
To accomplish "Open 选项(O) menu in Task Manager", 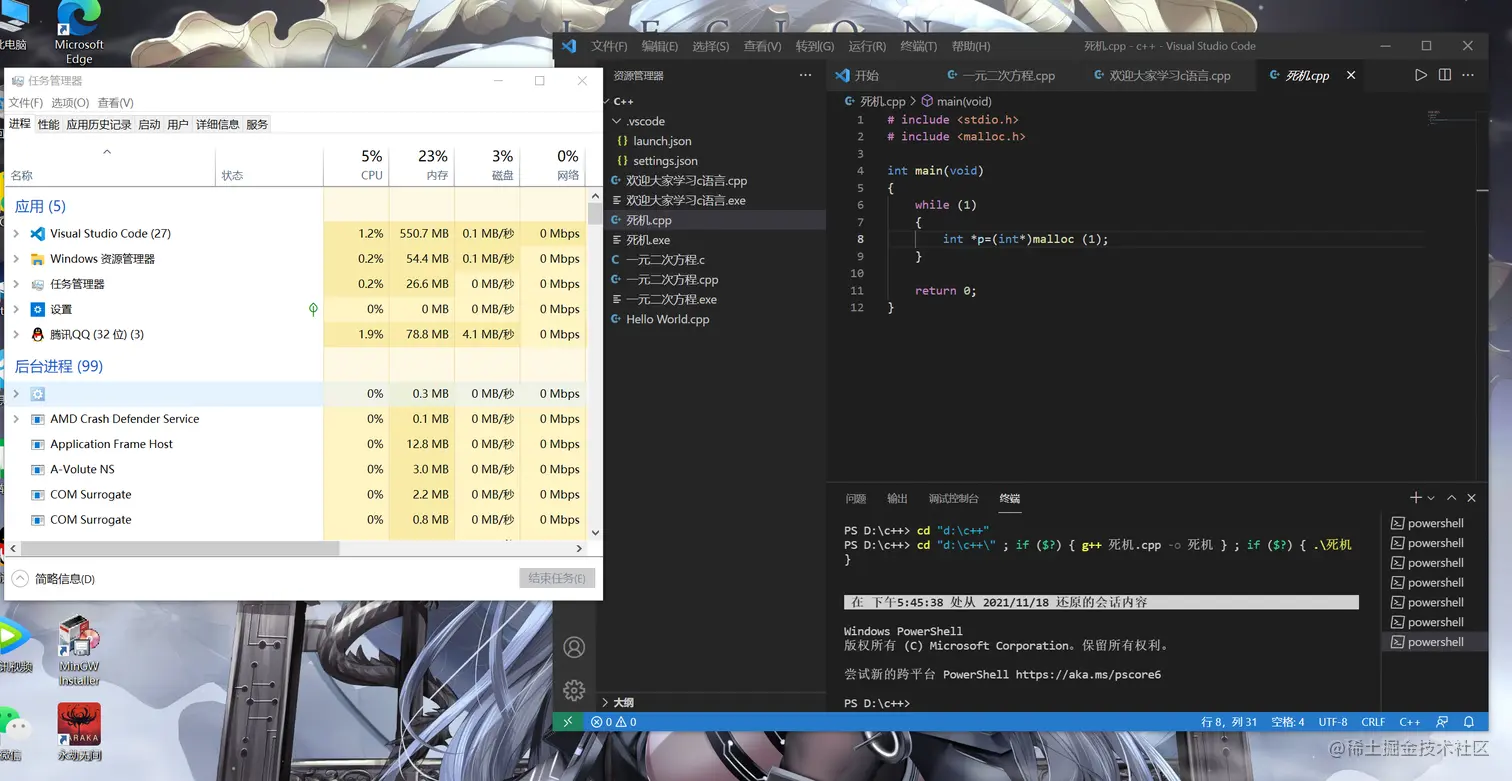I will click(x=70, y=103).
